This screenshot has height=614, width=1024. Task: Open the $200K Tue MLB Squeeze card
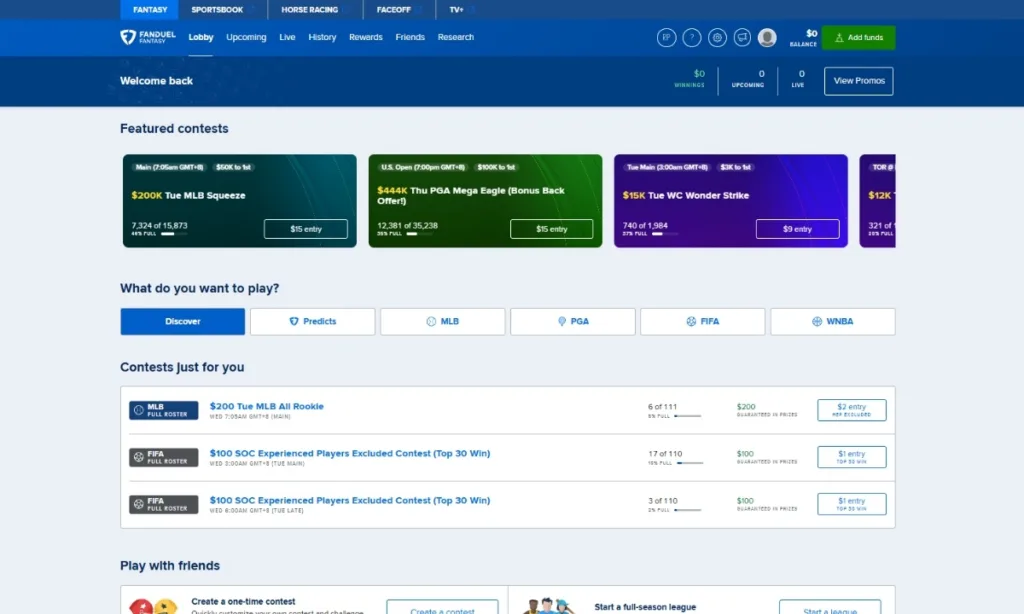click(x=240, y=201)
